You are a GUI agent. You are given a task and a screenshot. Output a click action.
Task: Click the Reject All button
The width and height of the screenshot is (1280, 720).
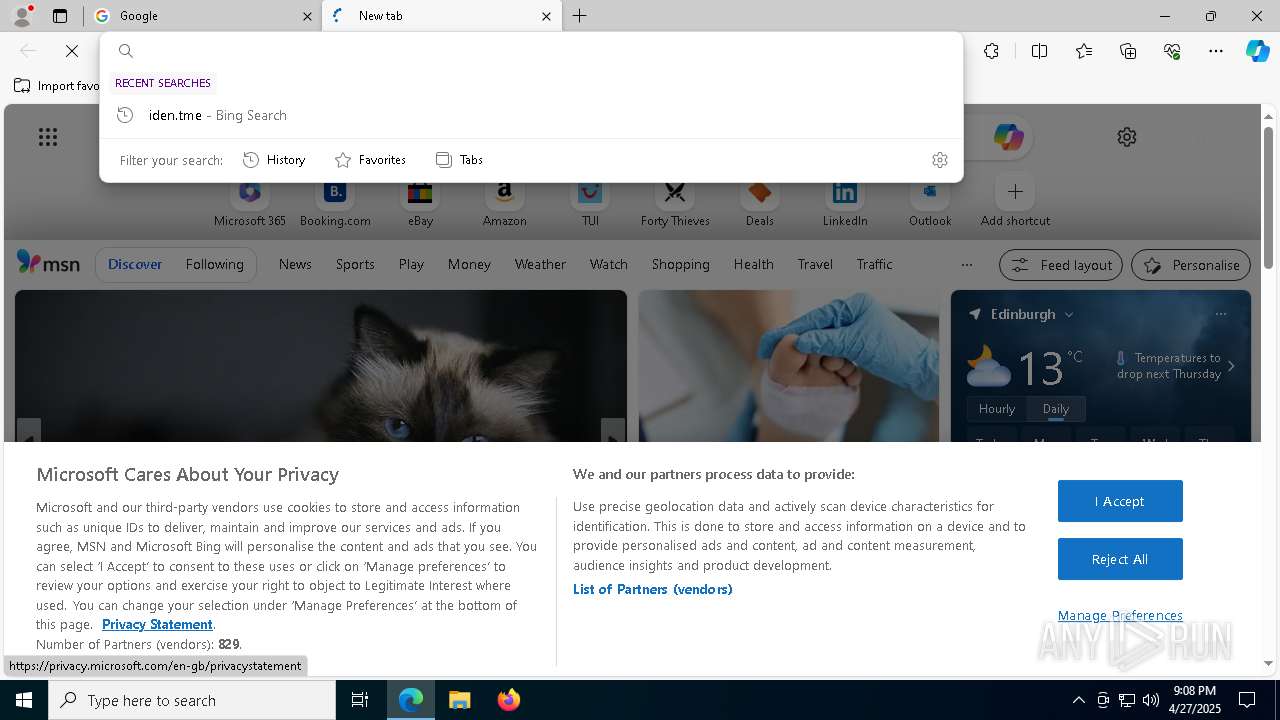coord(1120,559)
